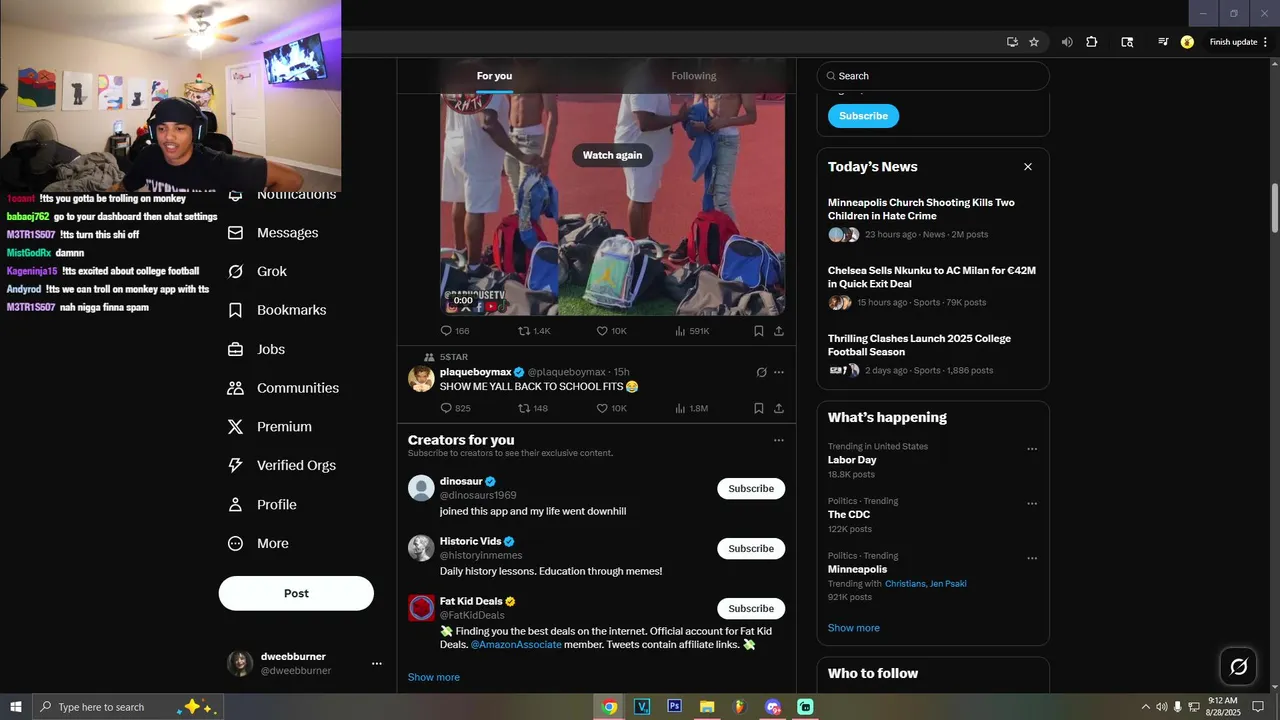Select the For you tab

pos(494,76)
